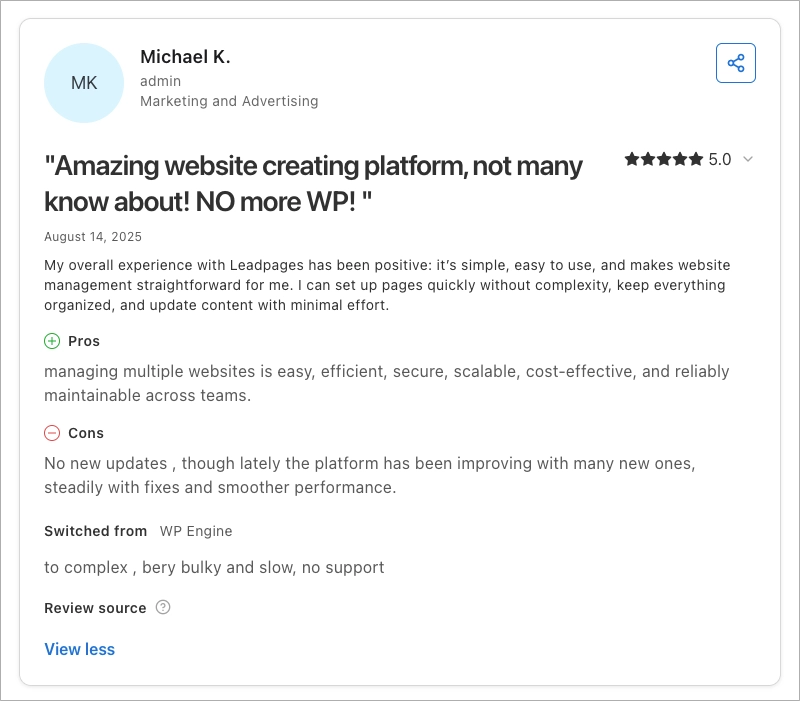This screenshot has height=701, width=800.
Task: Click the Switched from label
Action: click(x=95, y=531)
